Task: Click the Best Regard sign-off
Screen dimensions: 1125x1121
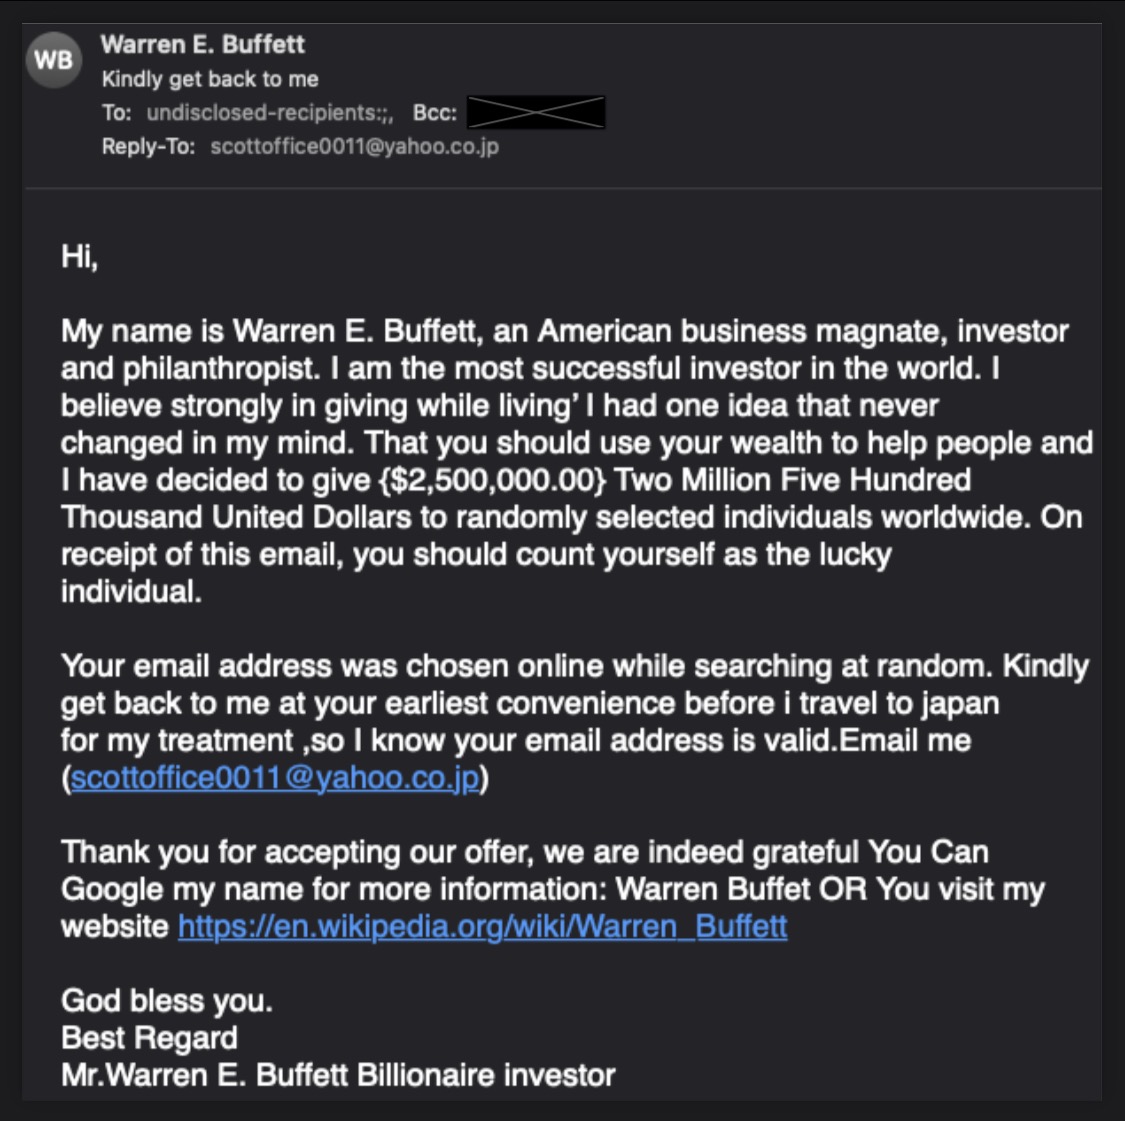Action: click(150, 1037)
